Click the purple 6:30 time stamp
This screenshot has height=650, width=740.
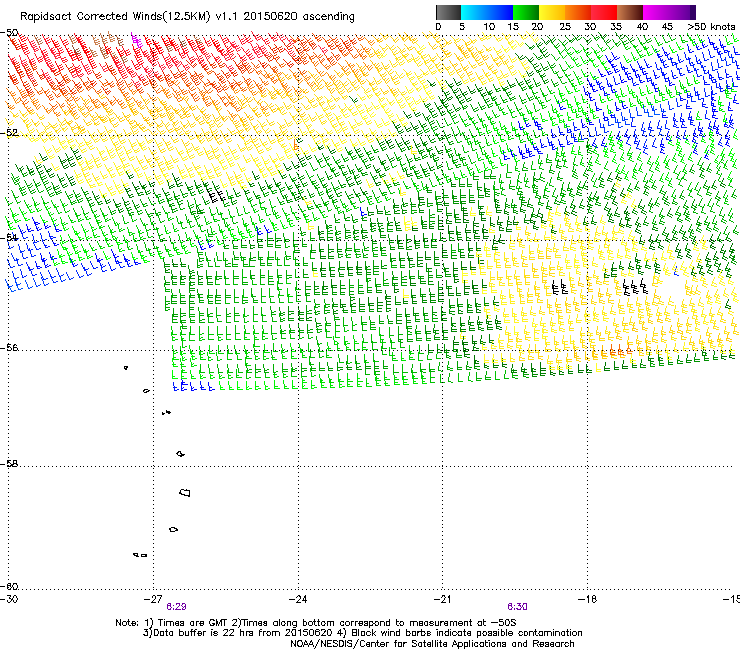(x=517, y=607)
